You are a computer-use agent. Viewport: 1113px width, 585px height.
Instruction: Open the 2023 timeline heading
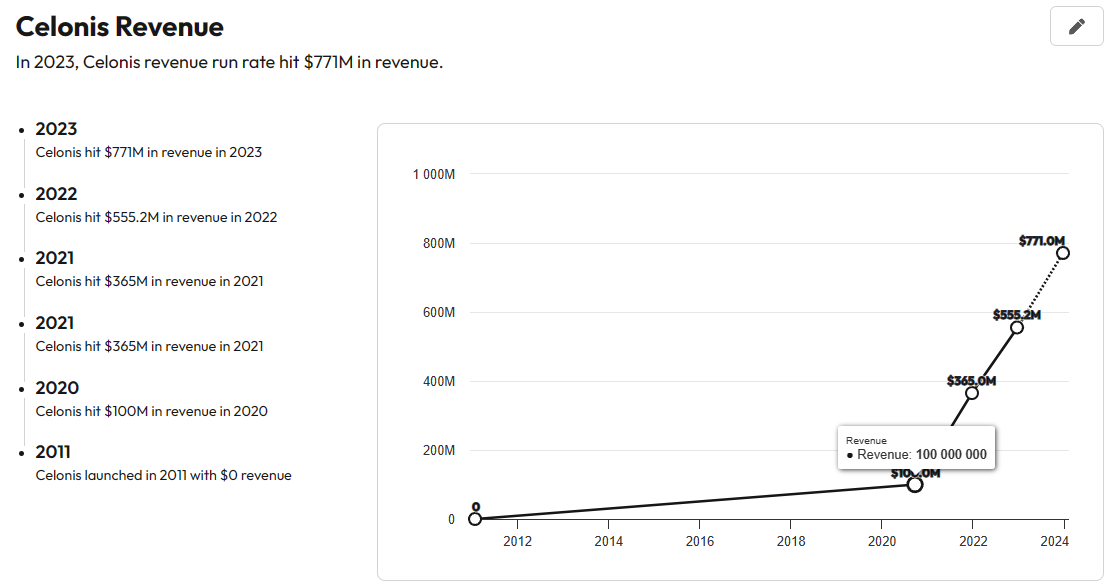[56, 129]
